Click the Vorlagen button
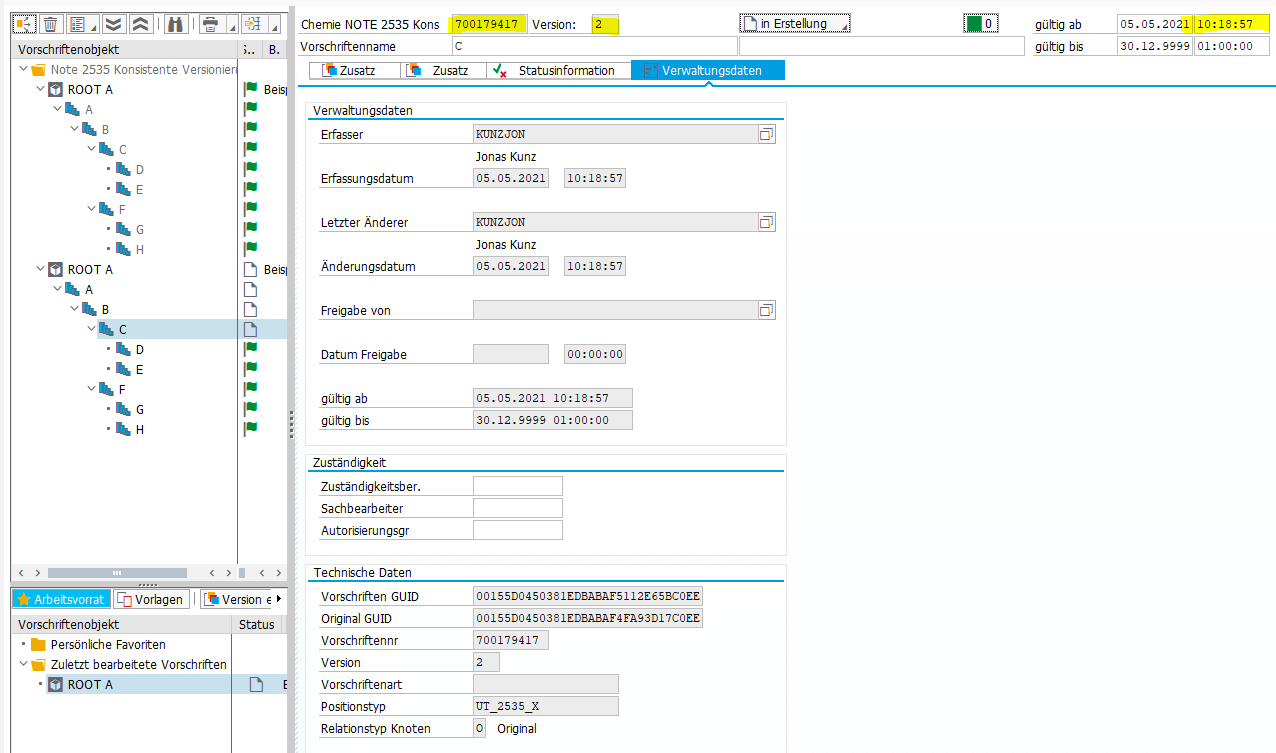The height and width of the screenshot is (753, 1276). click(151, 599)
